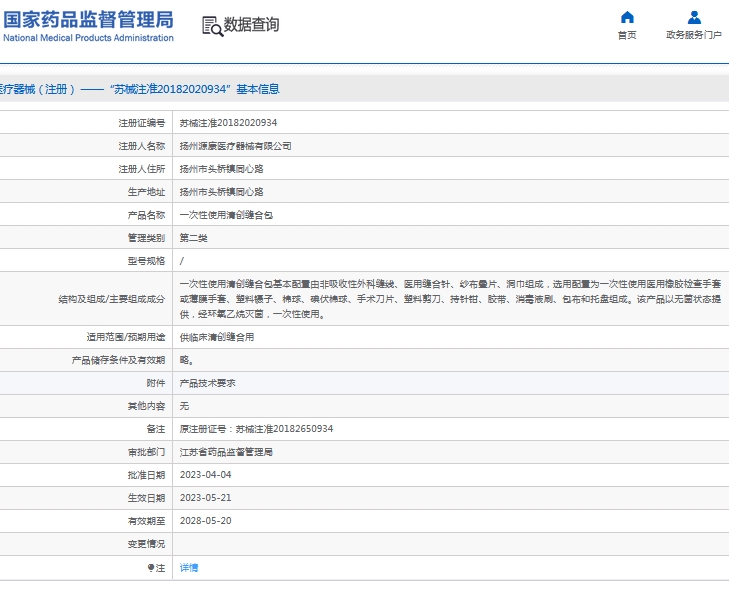Click the 备注 label
This screenshot has width=729, height=589.
(156, 429)
